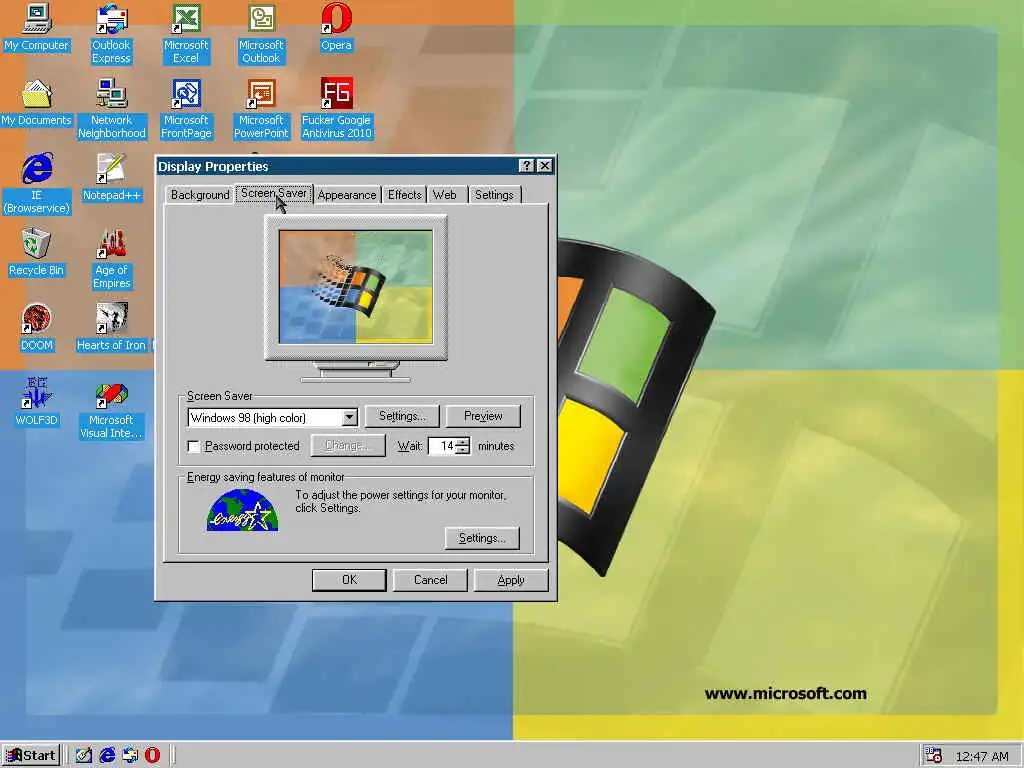The image size is (1024, 768).
Task: Click Opera icon in quick launch
Action: pos(152,755)
